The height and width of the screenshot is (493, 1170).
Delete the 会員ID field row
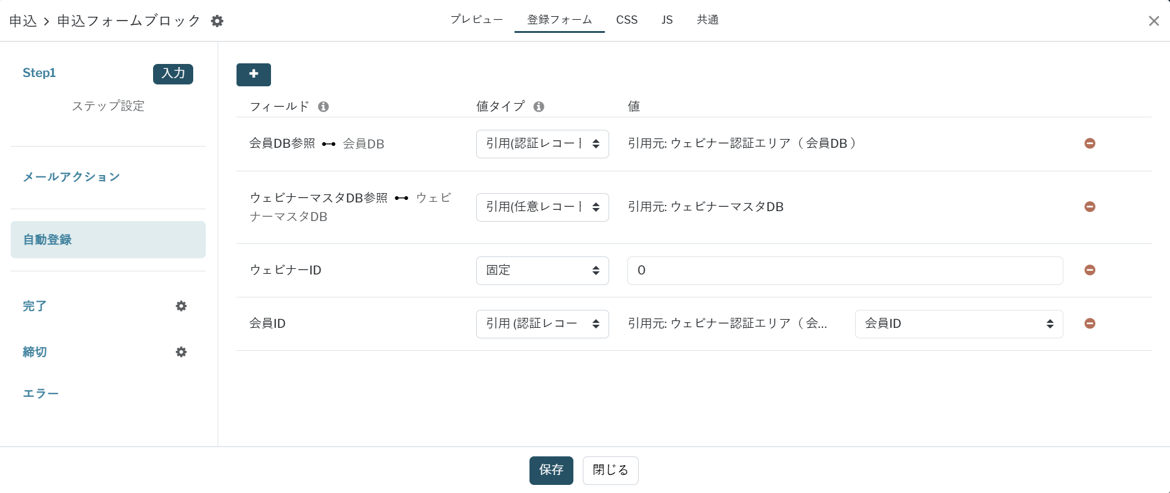click(1089, 324)
